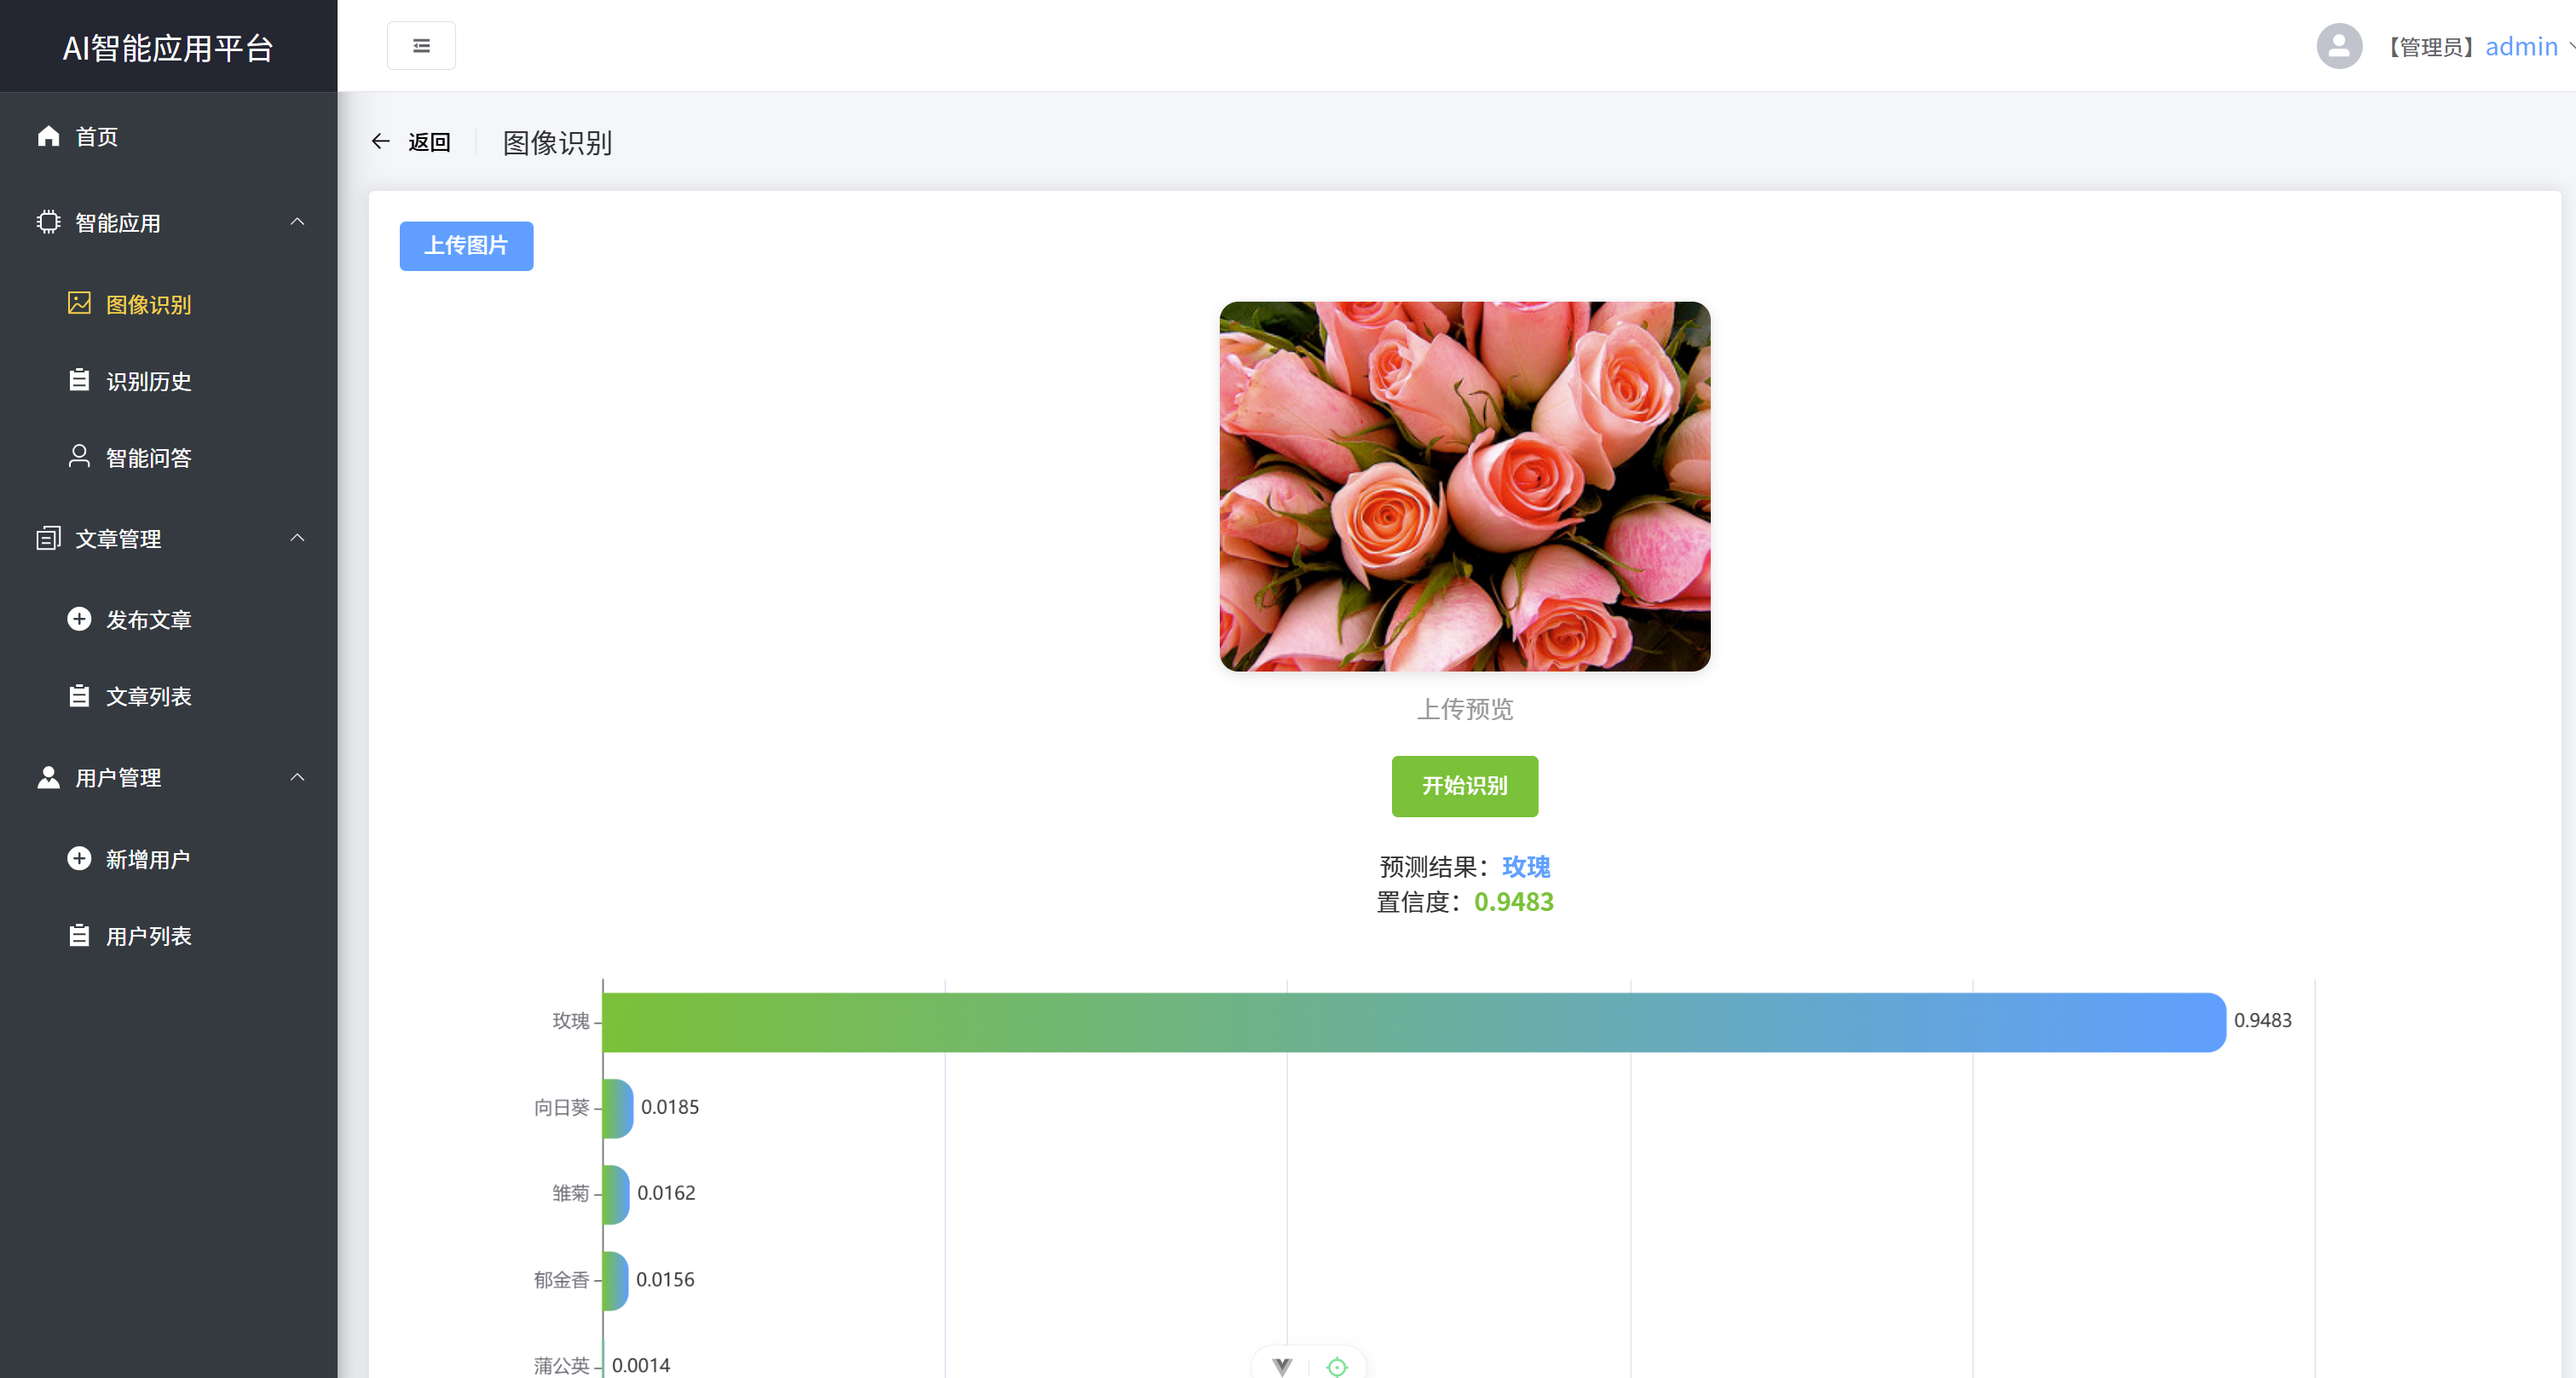Select 首页 in the sidebar menu

pos(96,137)
